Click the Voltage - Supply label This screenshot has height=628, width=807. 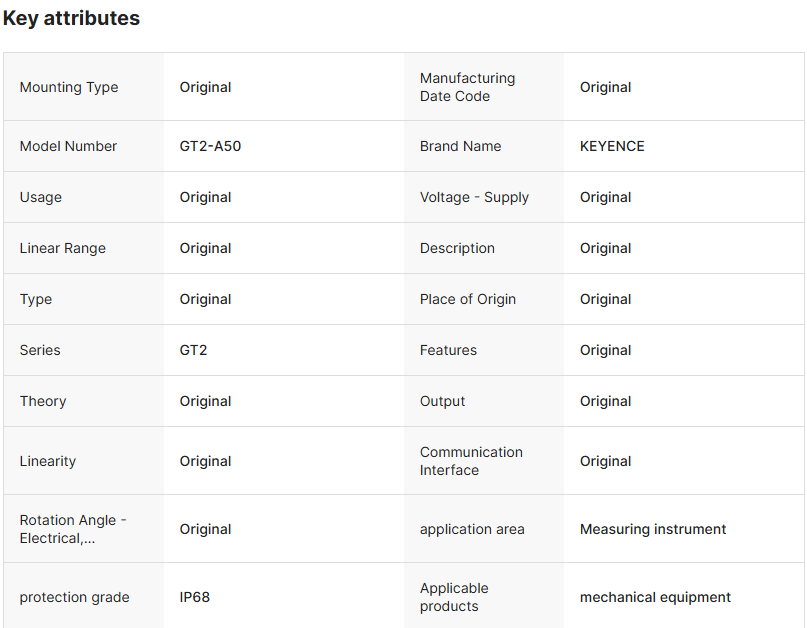click(474, 197)
